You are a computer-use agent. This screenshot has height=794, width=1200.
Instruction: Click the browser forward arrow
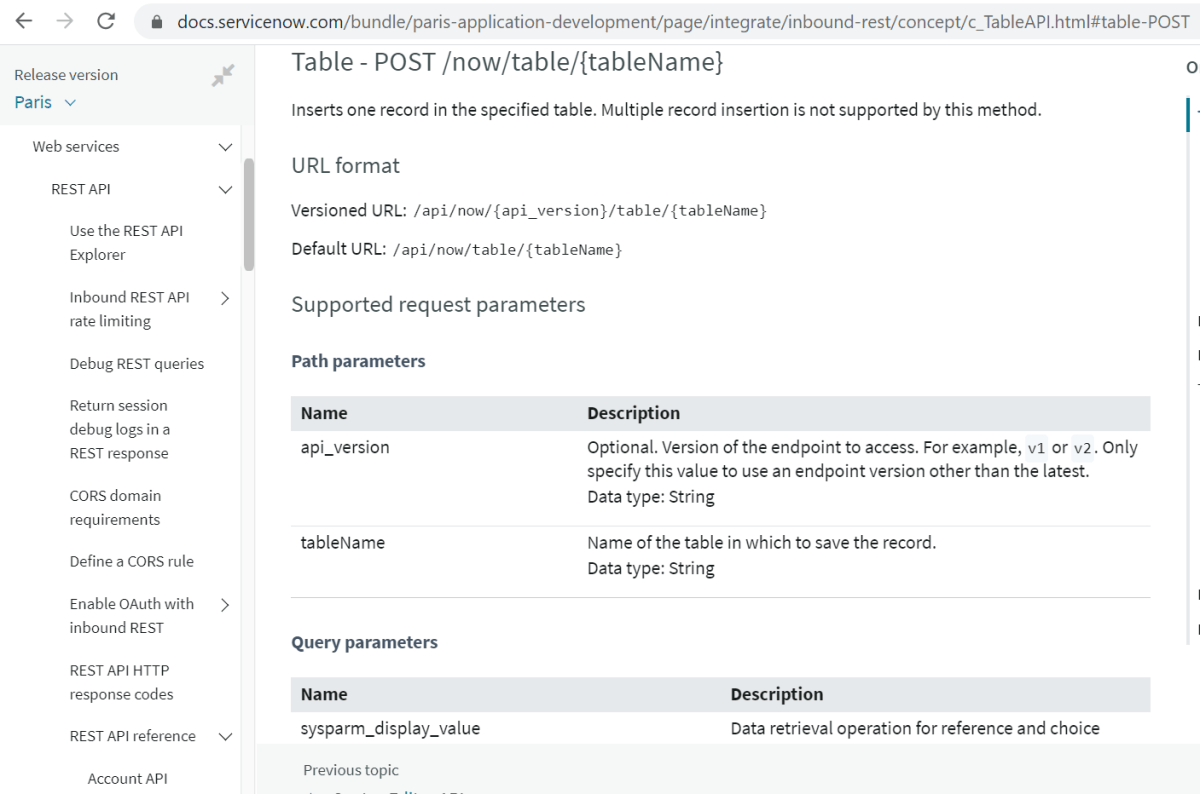click(65, 21)
